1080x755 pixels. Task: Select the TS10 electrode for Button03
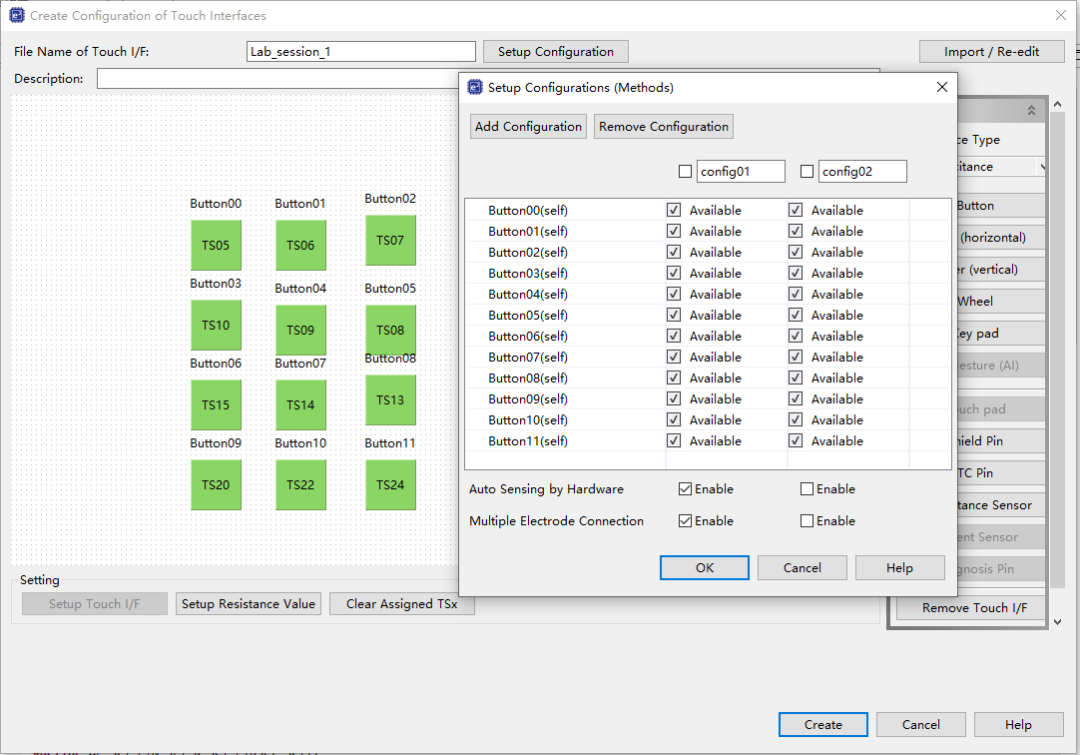[x=216, y=325]
